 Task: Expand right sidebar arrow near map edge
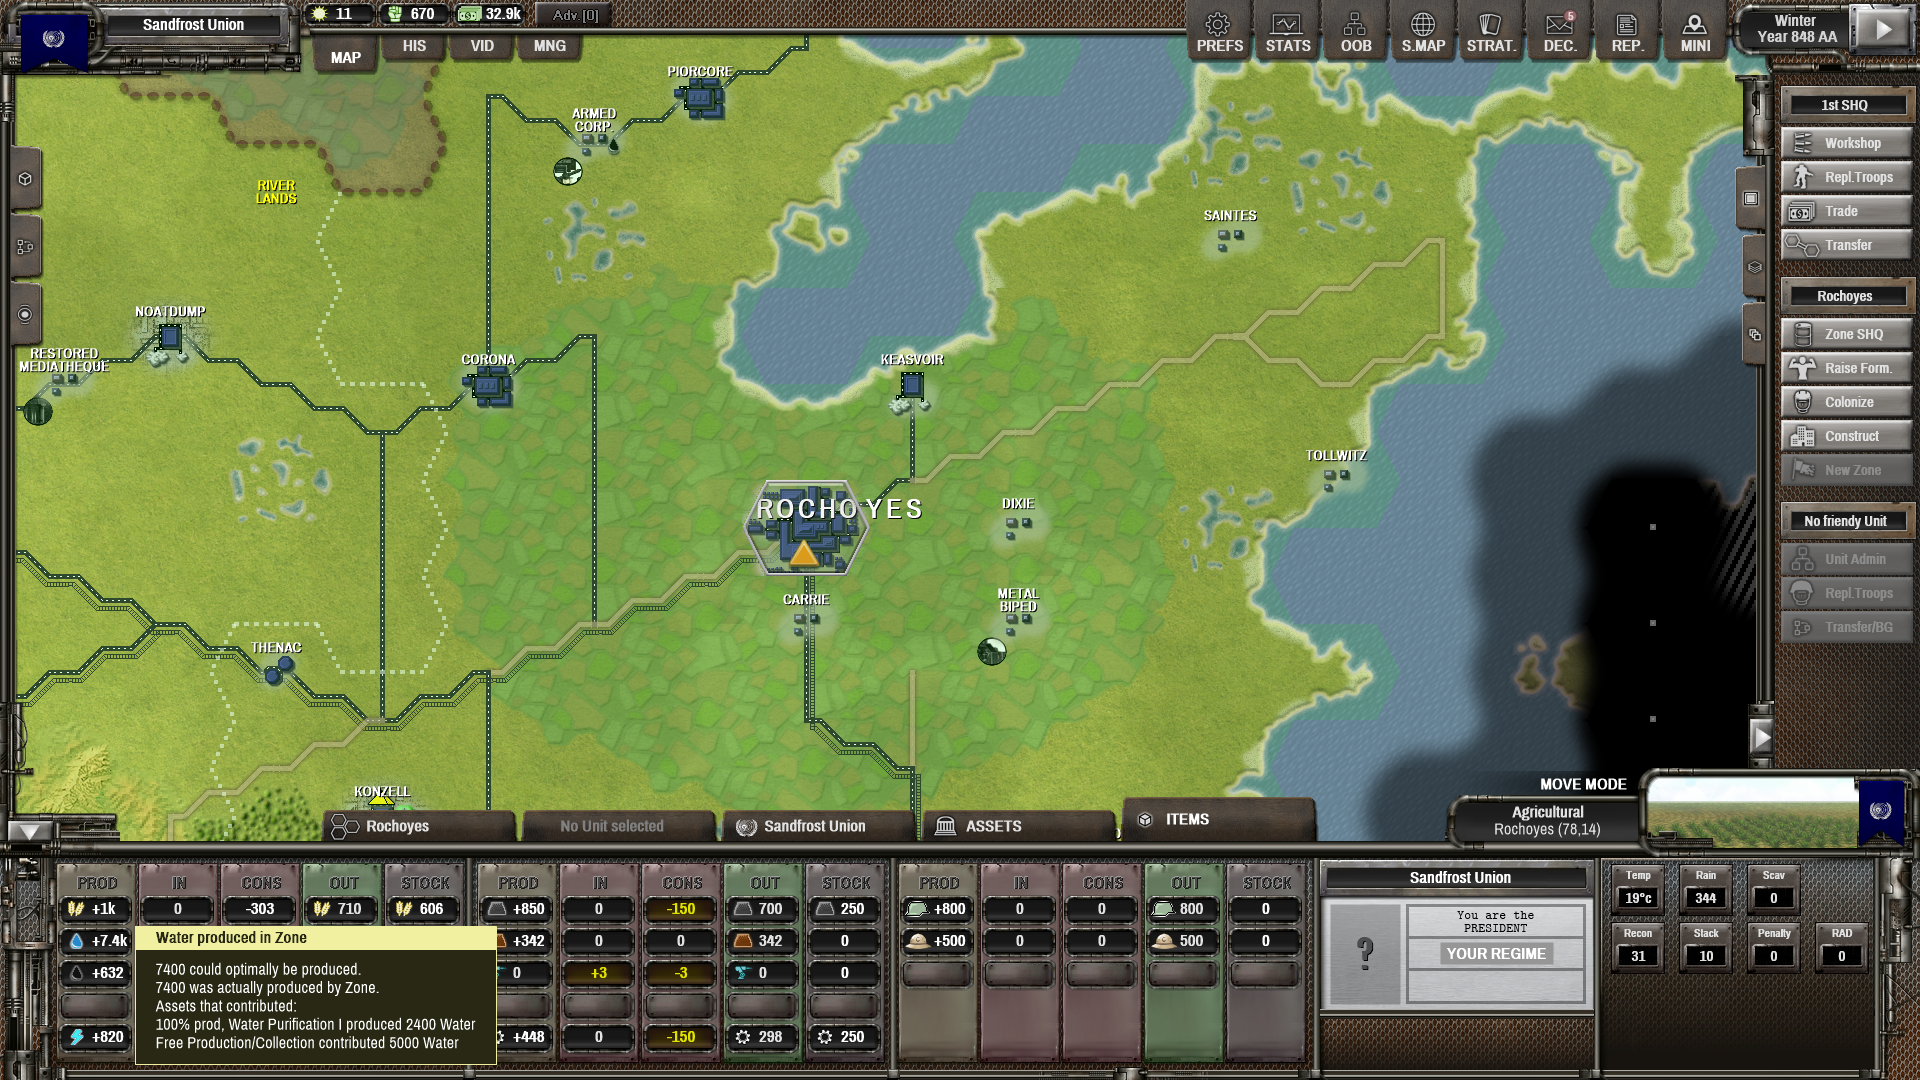click(1761, 737)
